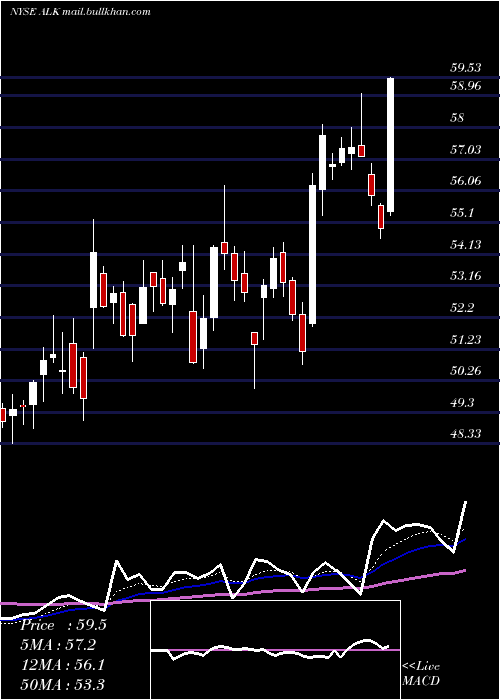
Task: Click the 52.2 price axis label
Action: (x=462, y=308)
